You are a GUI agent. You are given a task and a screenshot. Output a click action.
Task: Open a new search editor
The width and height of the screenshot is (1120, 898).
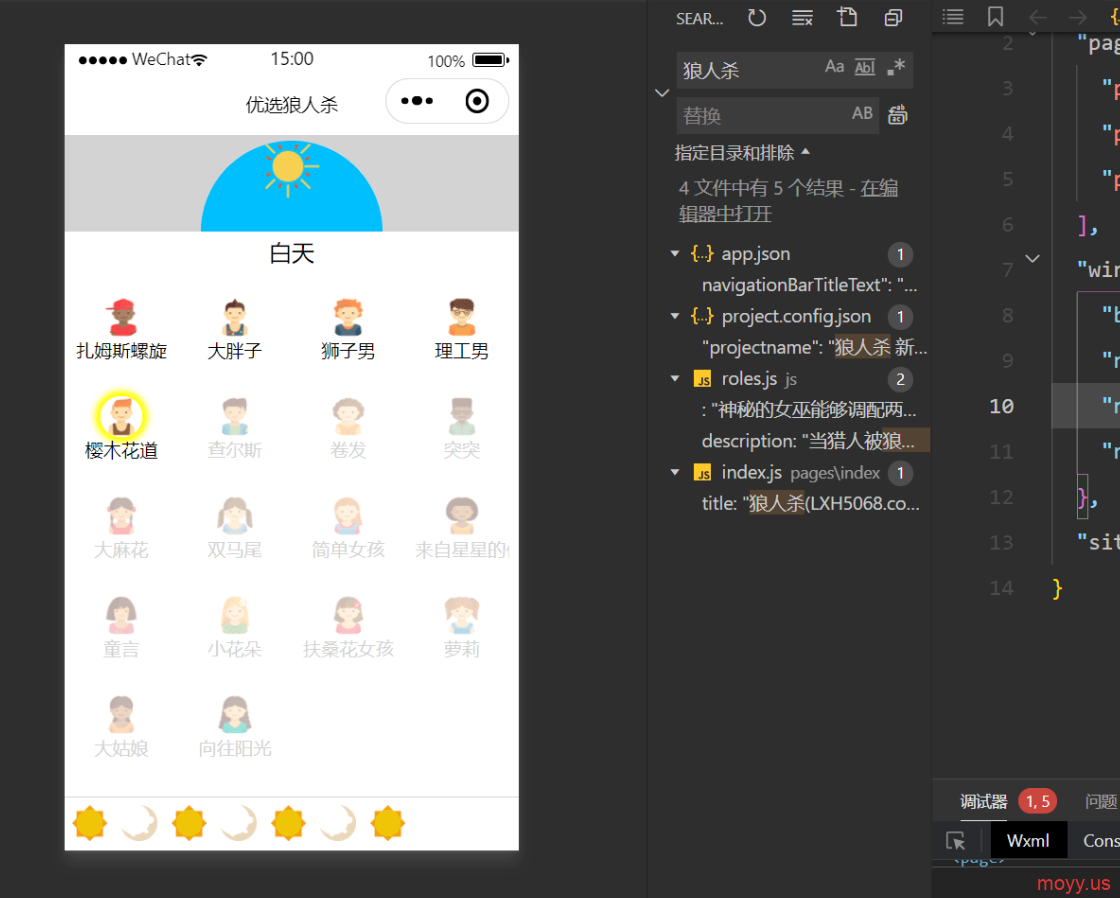(848, 18)
